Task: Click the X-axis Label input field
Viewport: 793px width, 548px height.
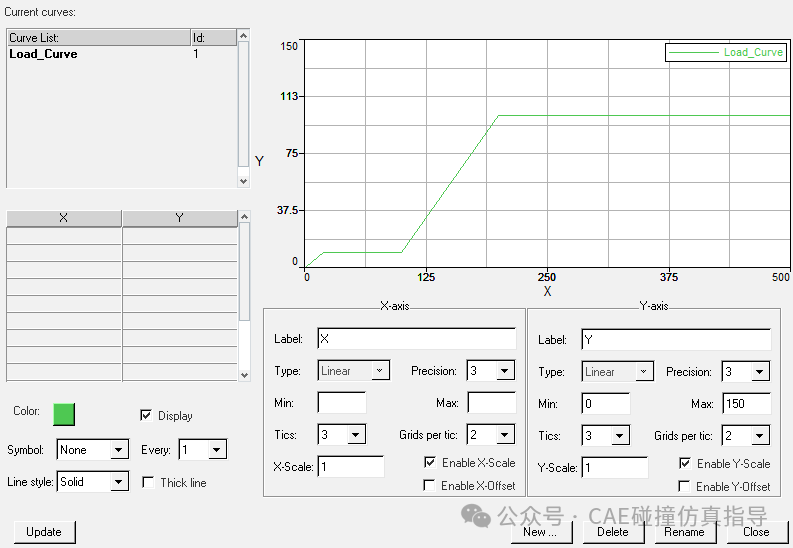Action: 417,339
